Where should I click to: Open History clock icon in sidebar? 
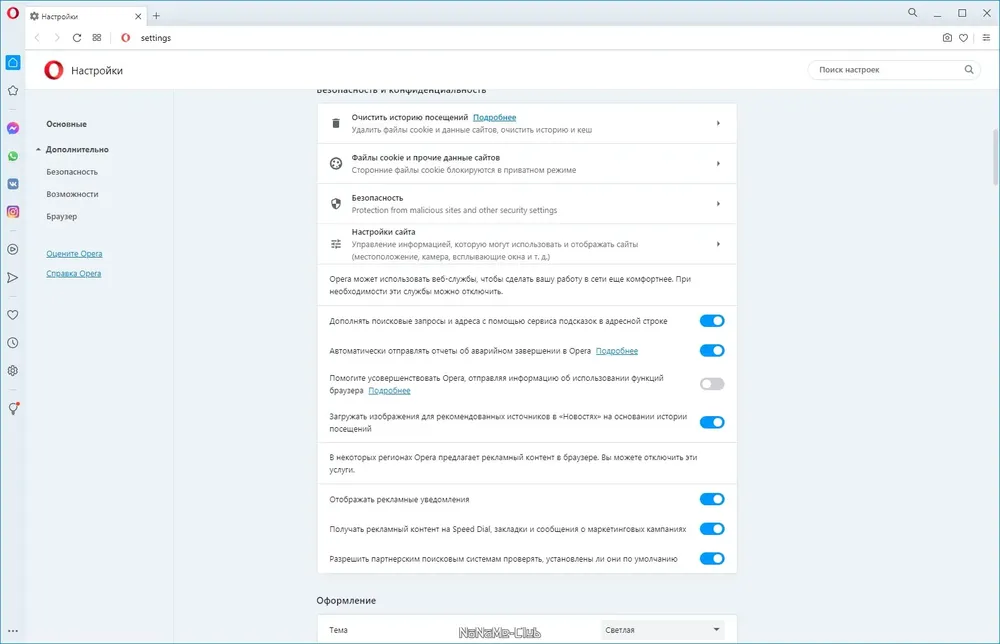[x=13, y=343]
